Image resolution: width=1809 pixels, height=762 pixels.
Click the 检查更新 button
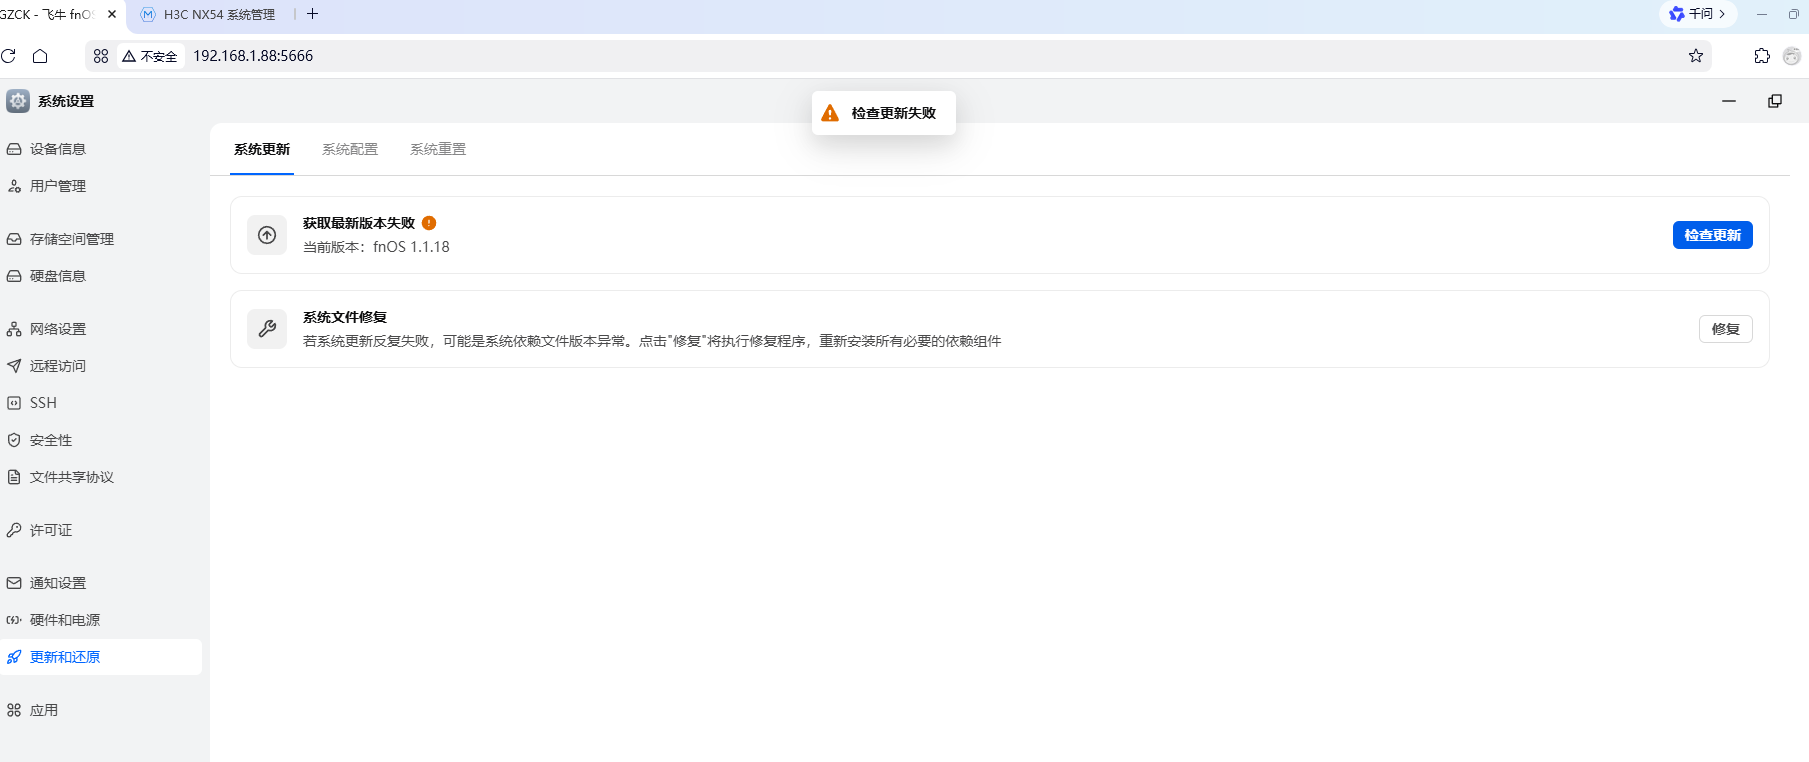(1713, 235)
